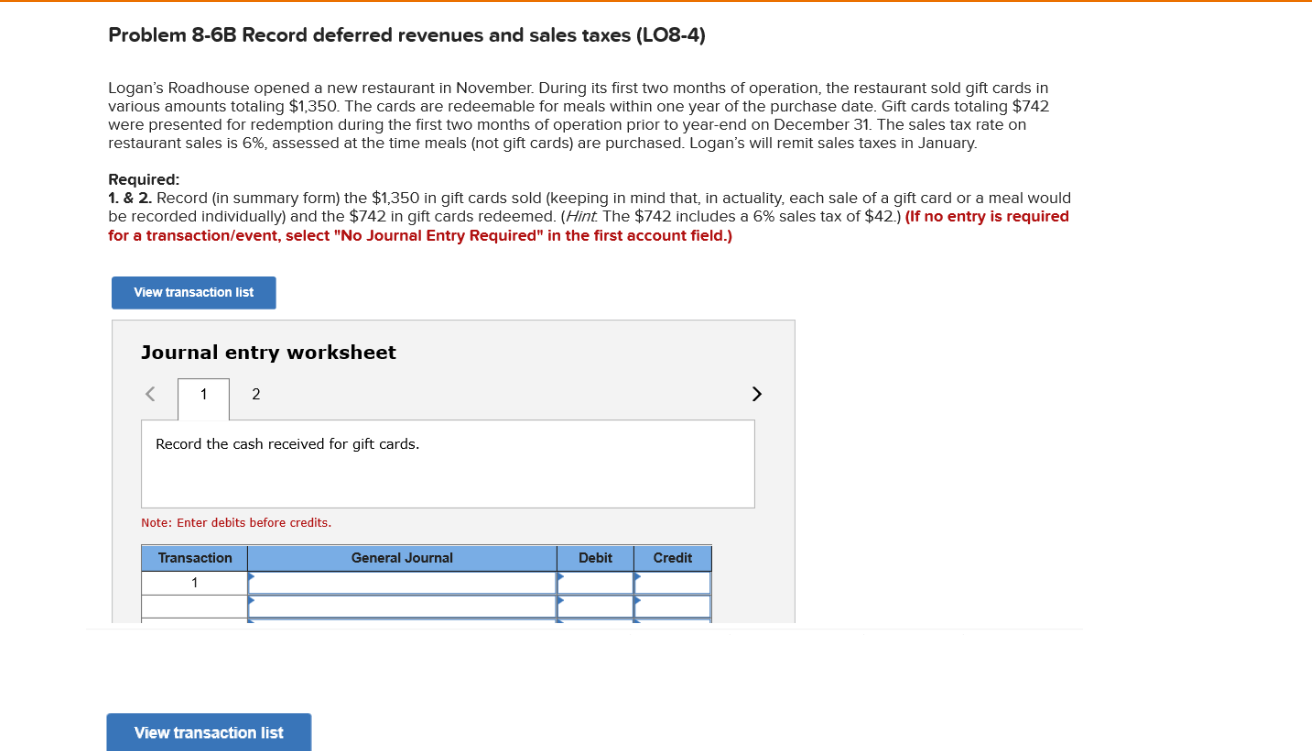Open account dropdown in first journal row

point(402,582)
